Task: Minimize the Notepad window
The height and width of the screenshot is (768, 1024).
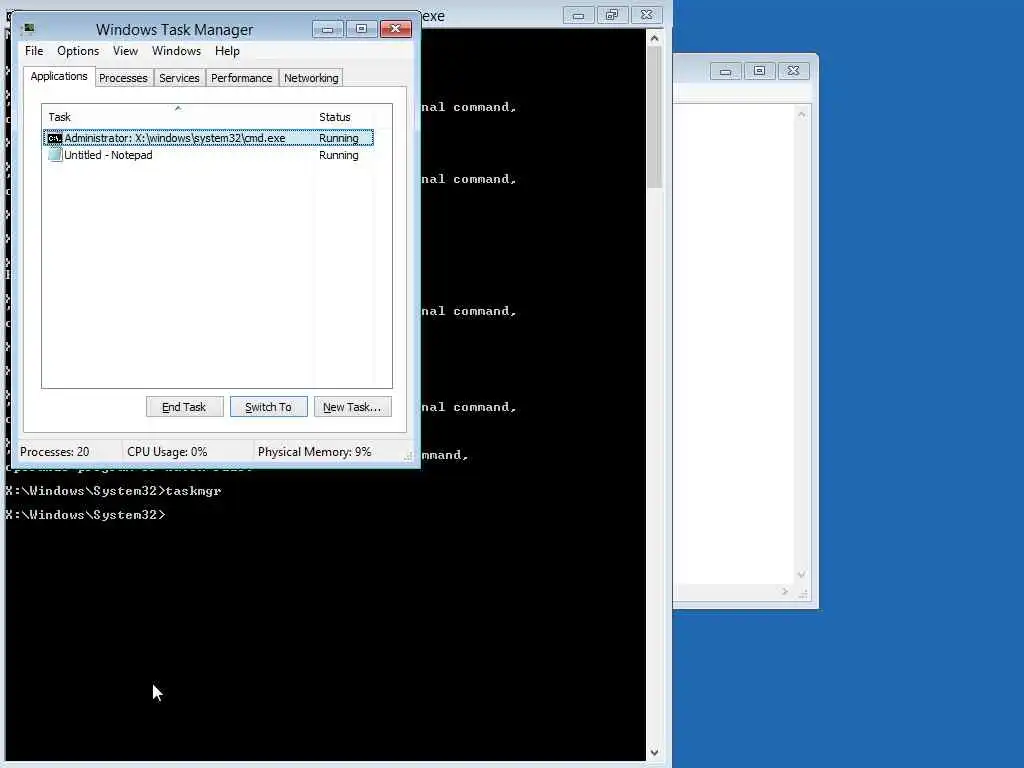Action: (x=726, y=71)
